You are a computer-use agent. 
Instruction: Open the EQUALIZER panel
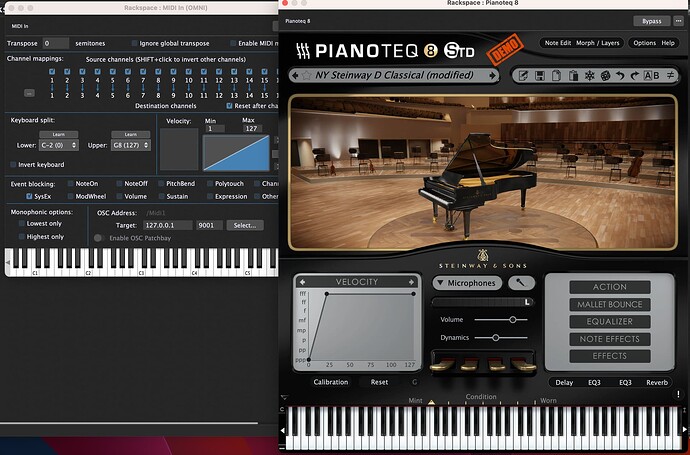pos(609,321)
